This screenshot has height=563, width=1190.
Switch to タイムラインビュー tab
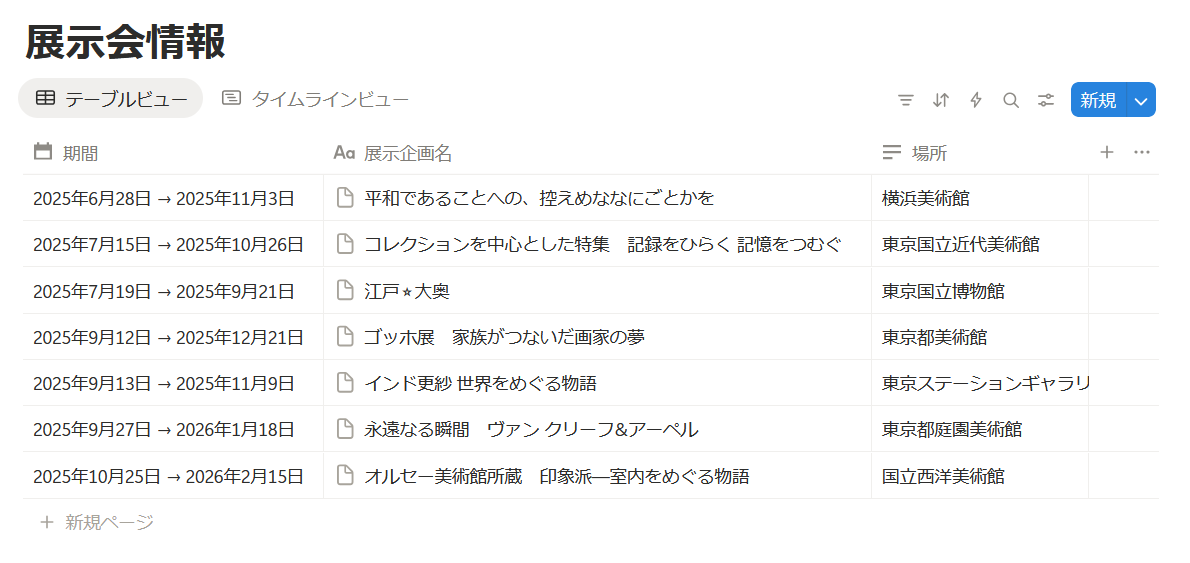pos(316,99)
